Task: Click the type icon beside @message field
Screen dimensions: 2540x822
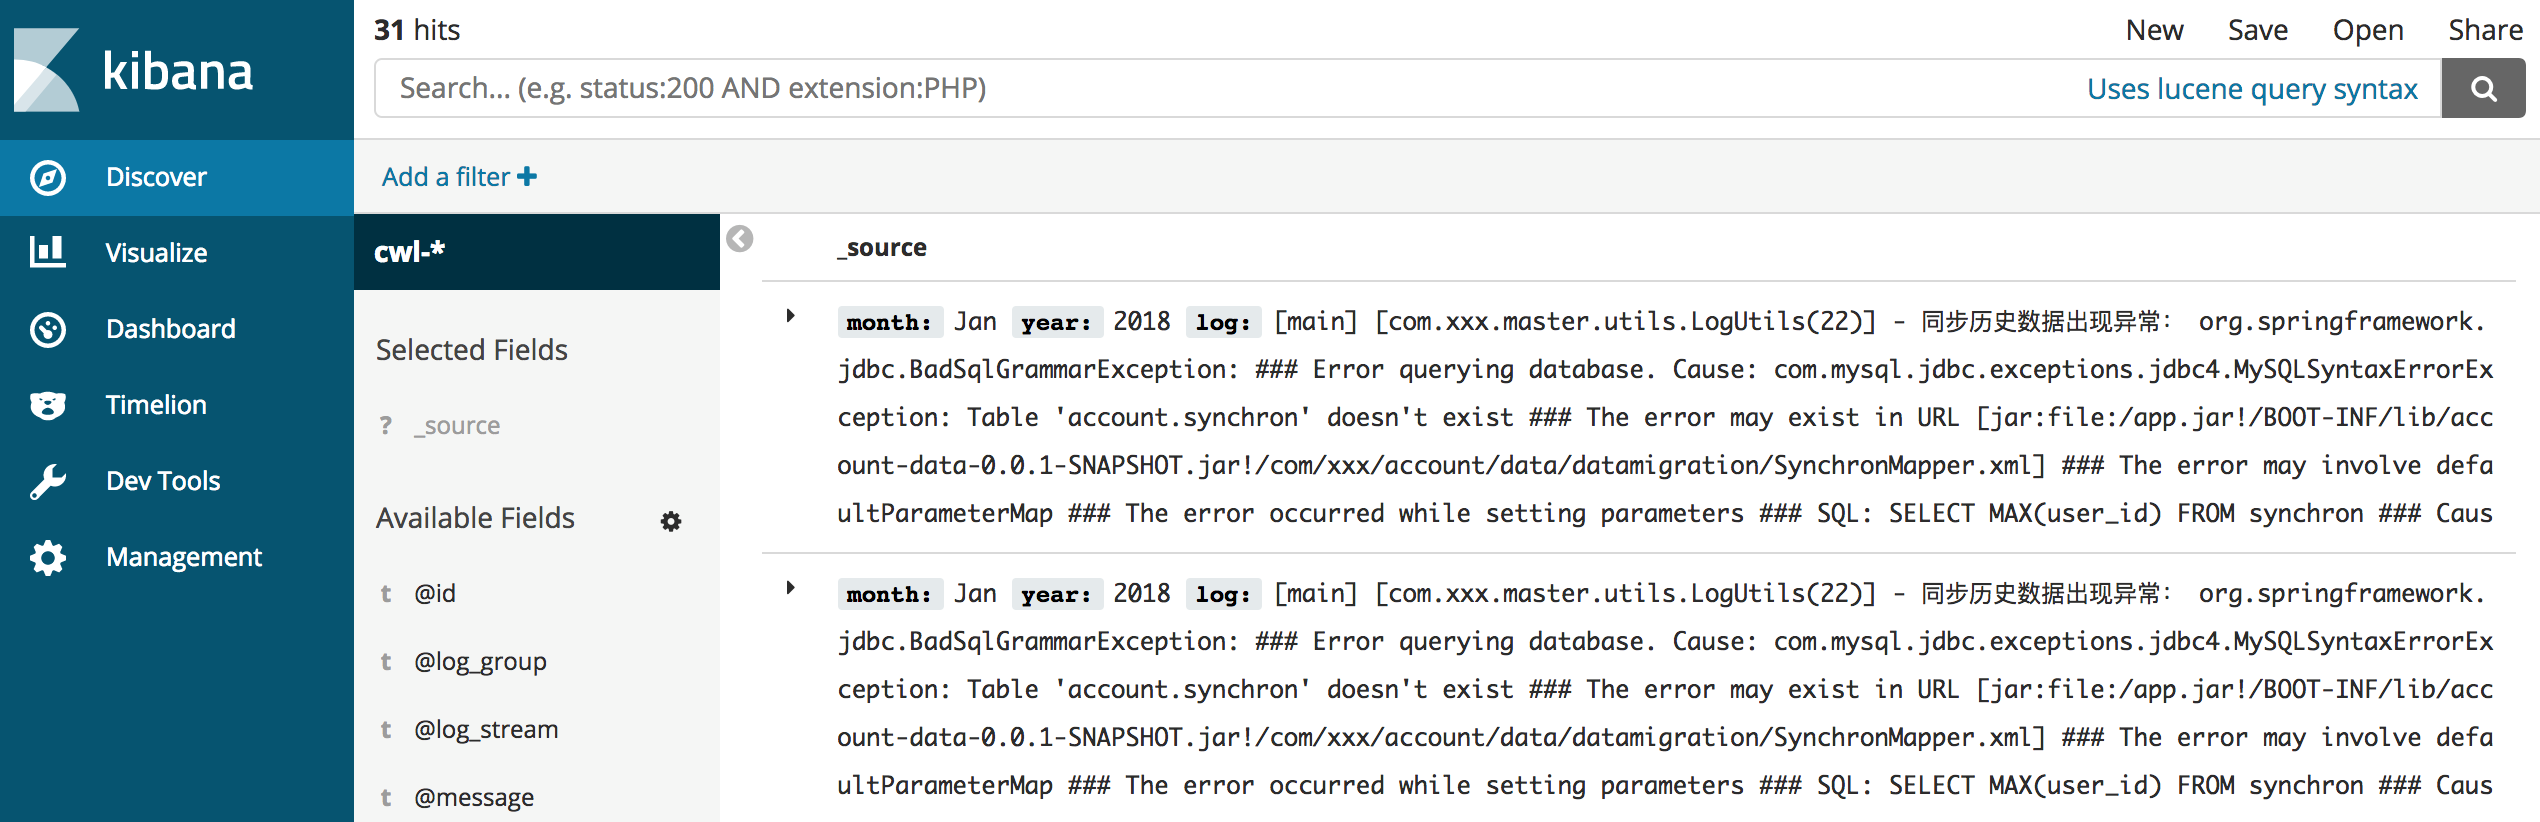Action: click(386, 798)
